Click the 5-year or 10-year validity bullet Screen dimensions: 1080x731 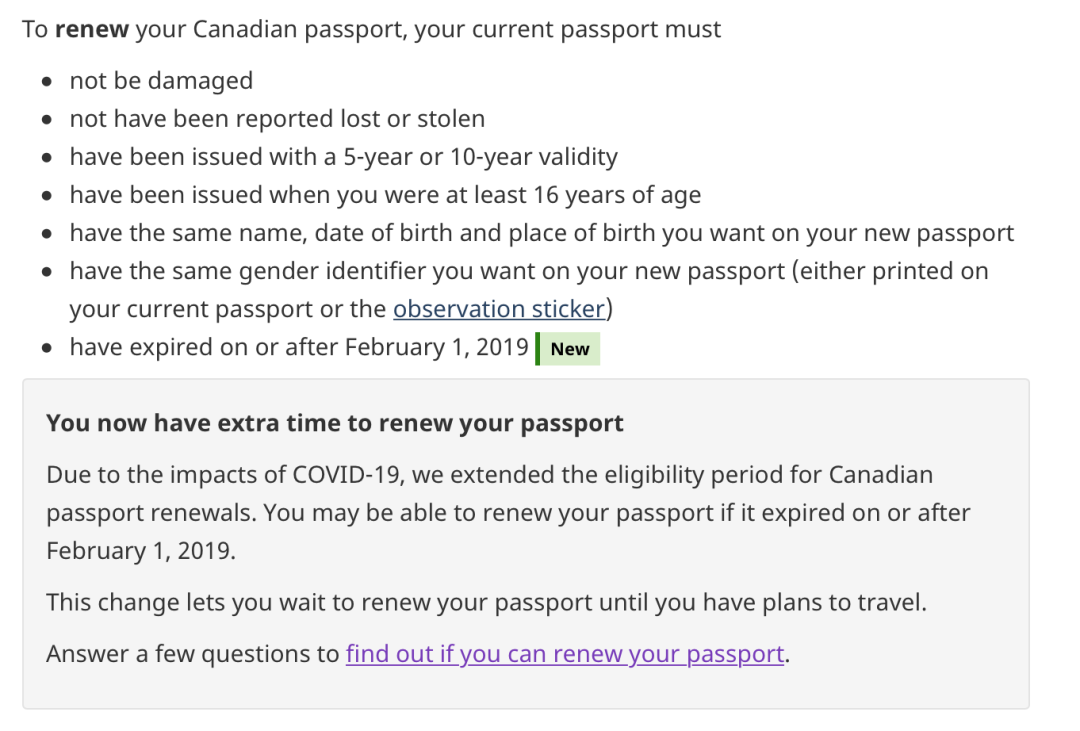point(344,157)
